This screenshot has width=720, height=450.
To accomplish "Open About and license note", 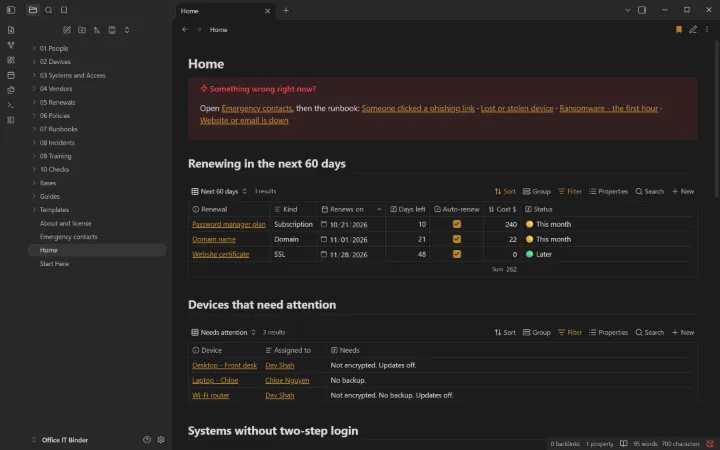I will point(65,223).
